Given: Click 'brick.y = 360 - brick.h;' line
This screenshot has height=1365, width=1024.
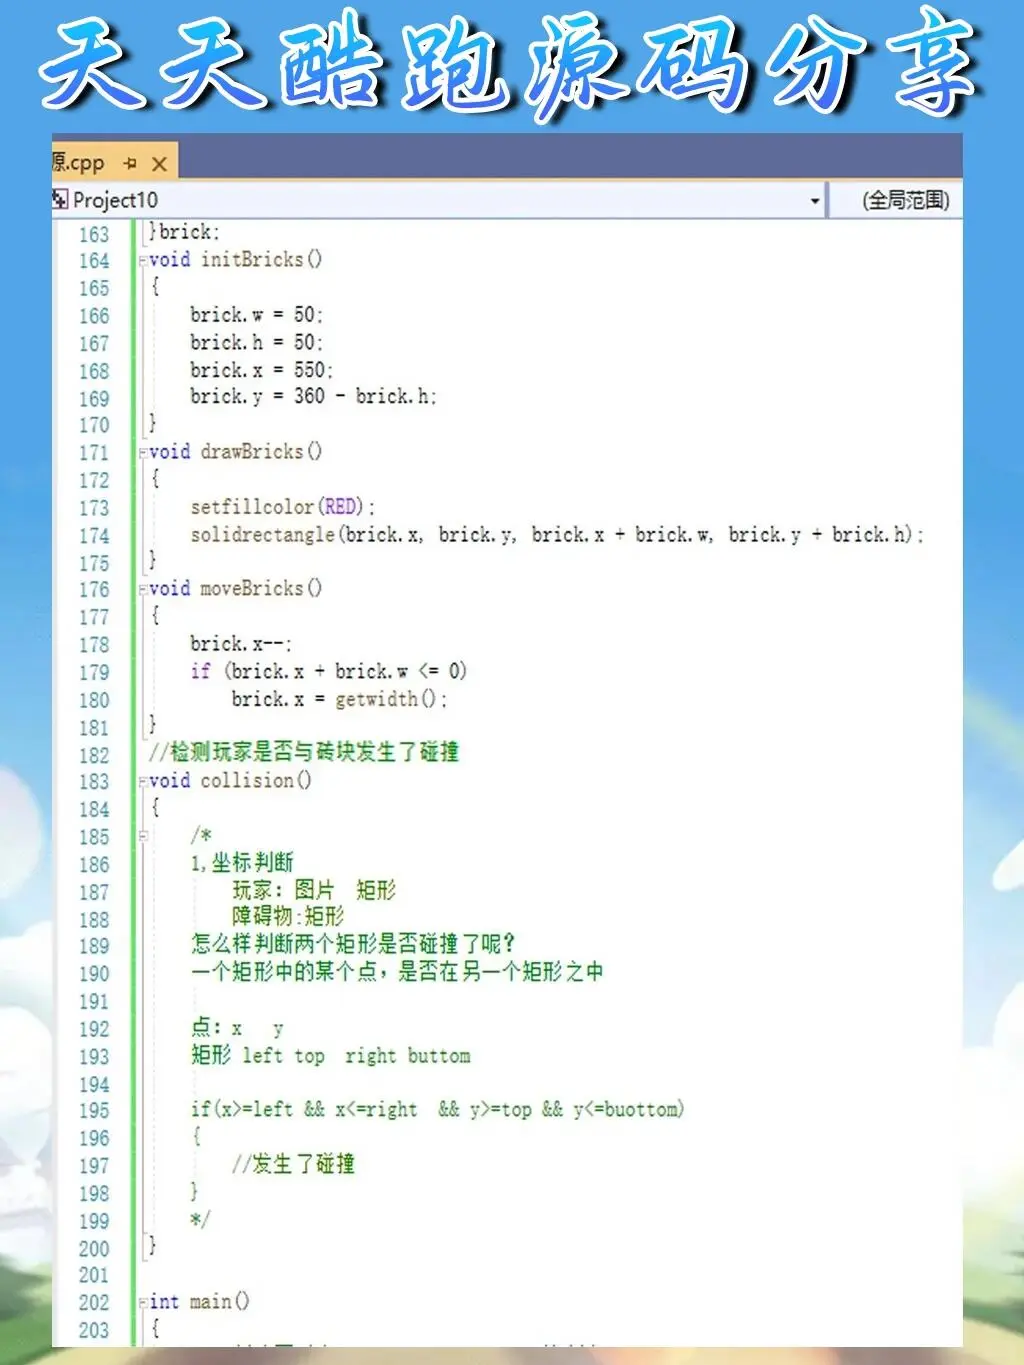Looking at the screenshot, I should point(313,397).
